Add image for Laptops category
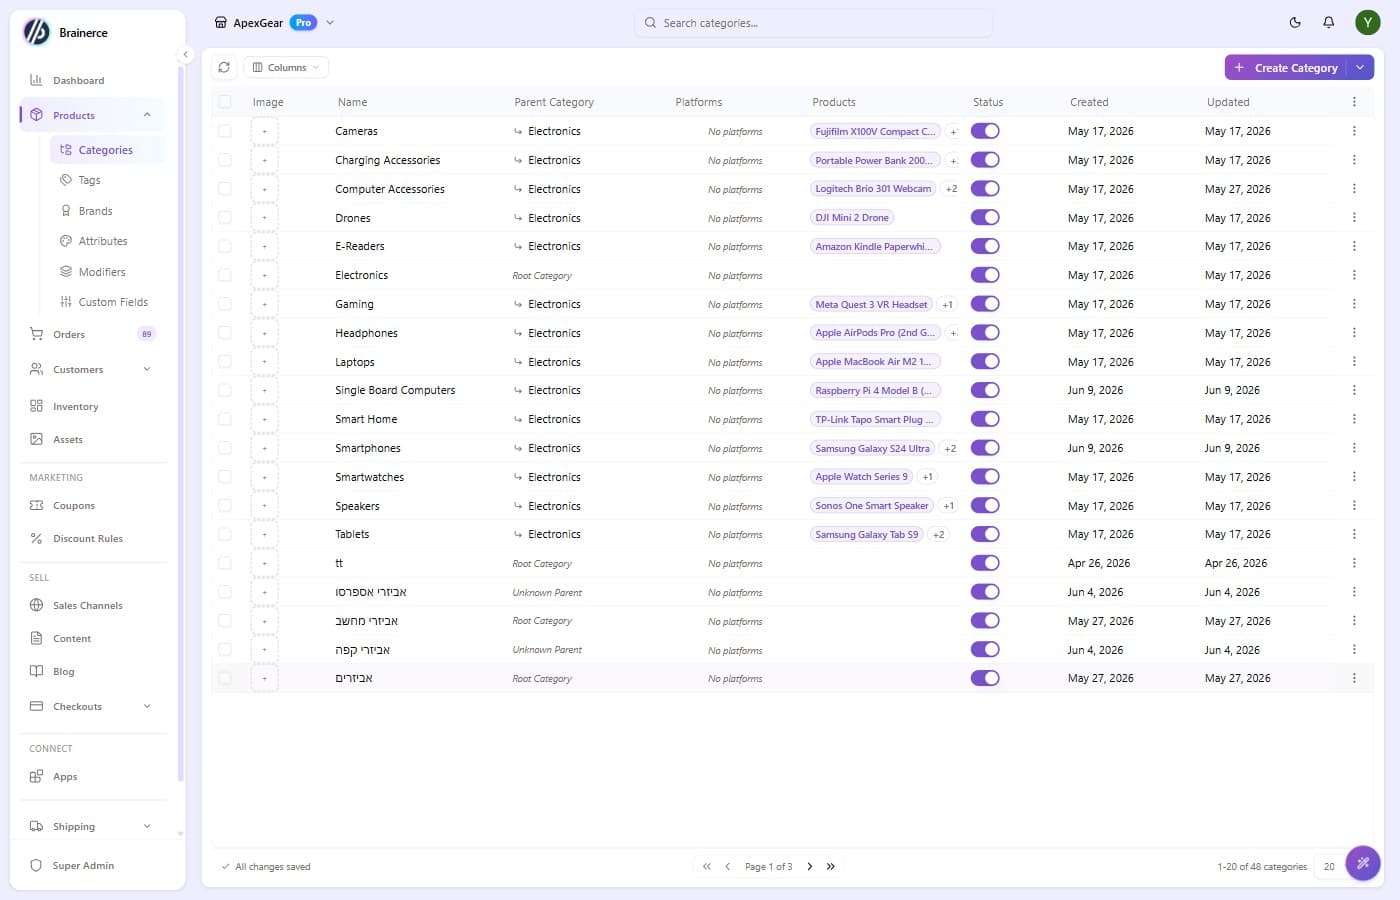 pos(265,362)
